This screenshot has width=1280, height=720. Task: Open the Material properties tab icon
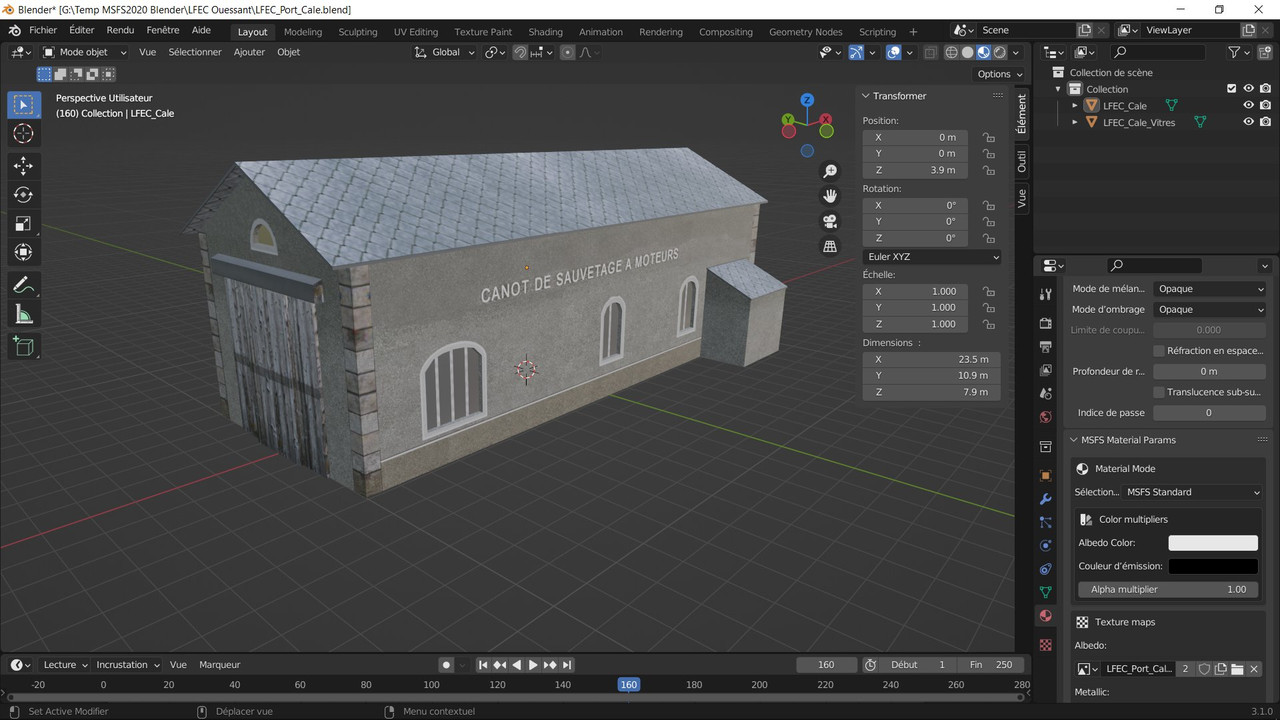click(x=1046, y=616)
